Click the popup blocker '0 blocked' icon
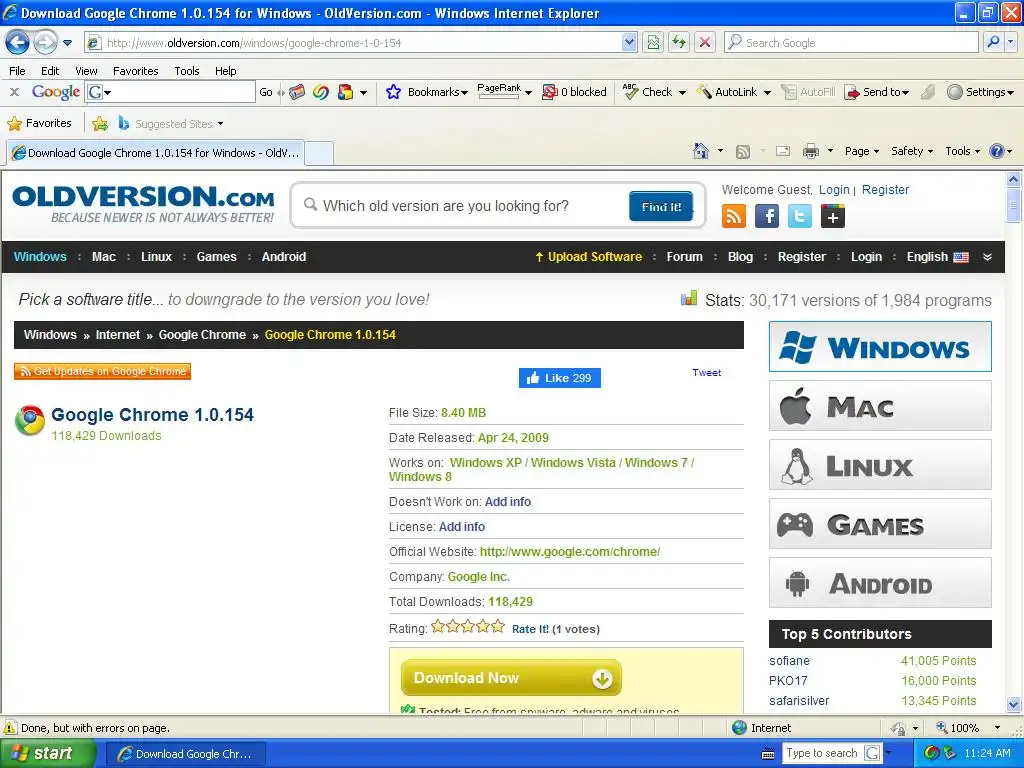 click(x=550, y=92)
